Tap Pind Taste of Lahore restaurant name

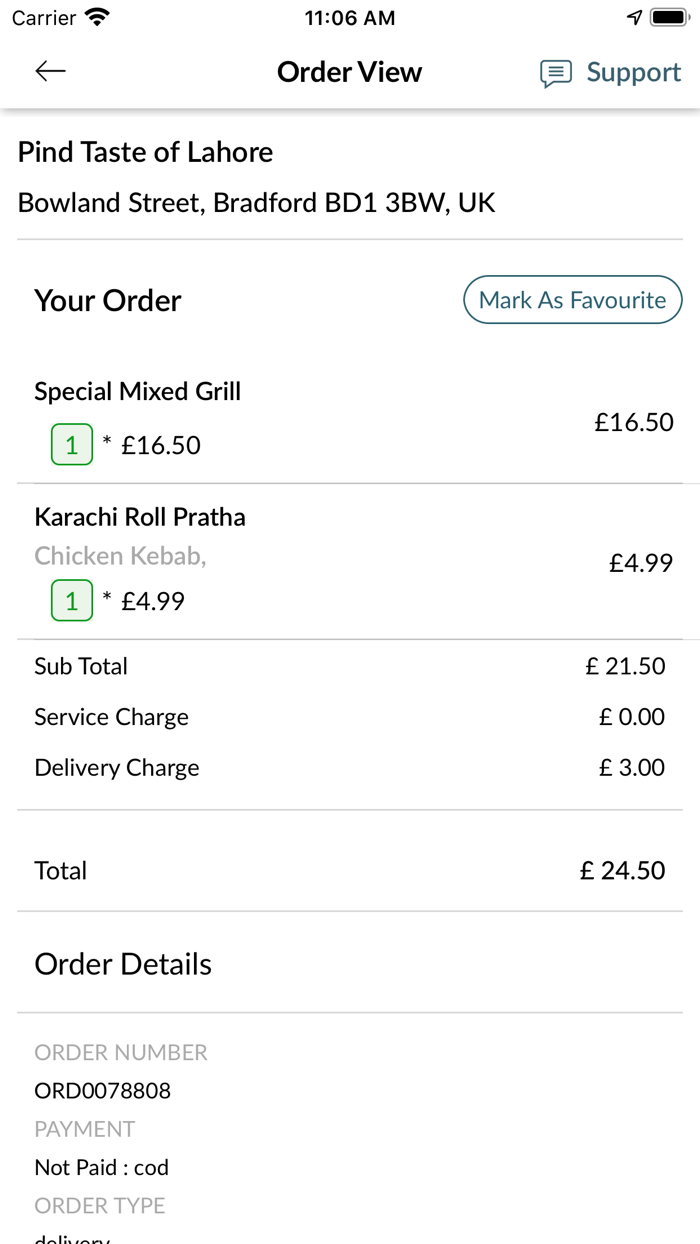(146, 152)
